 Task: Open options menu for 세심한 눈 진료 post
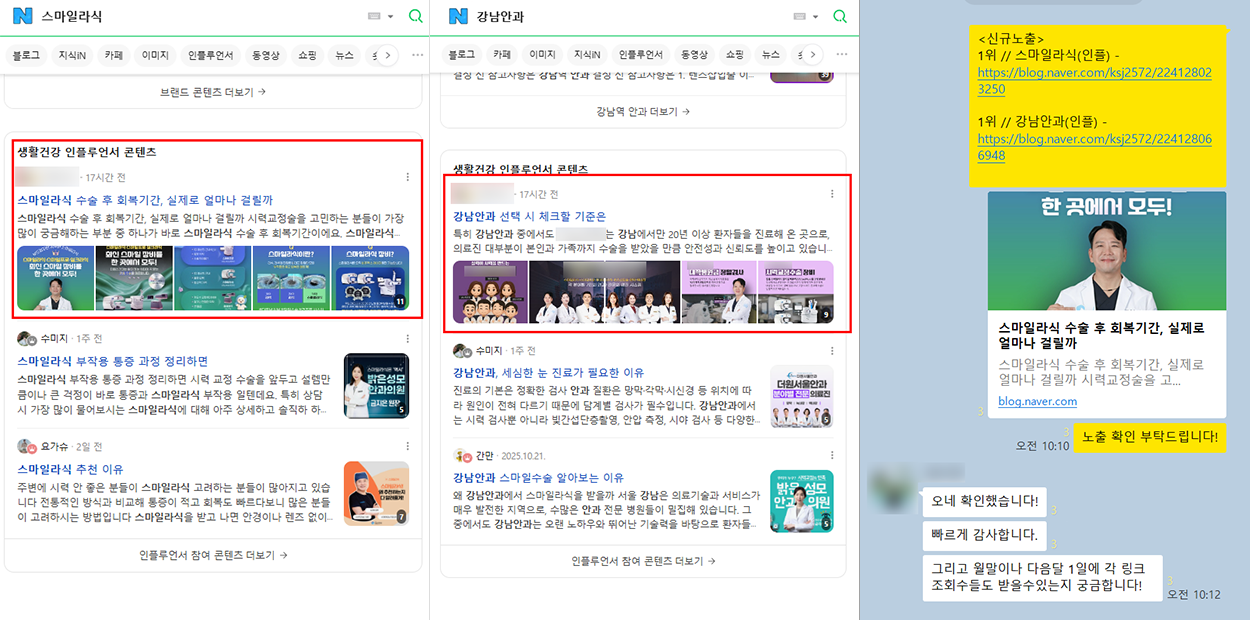click(832, 351)
